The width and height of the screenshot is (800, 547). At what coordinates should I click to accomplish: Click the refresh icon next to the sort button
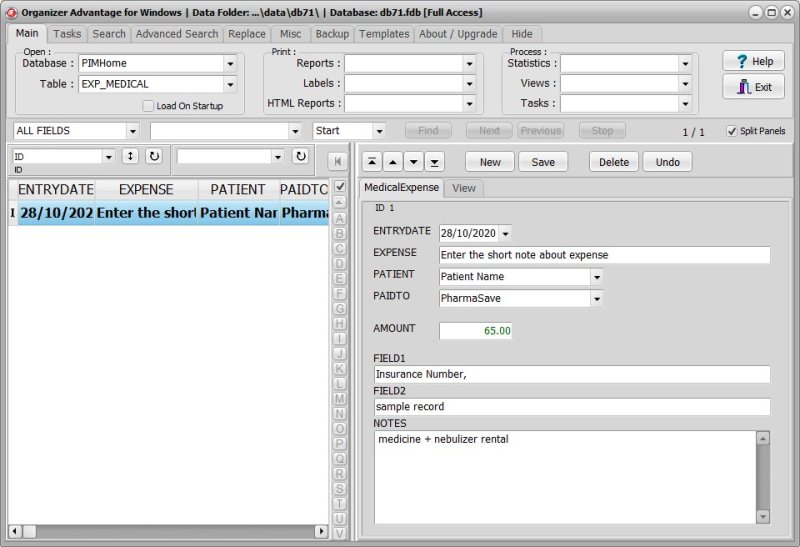(x=154, y=156)
